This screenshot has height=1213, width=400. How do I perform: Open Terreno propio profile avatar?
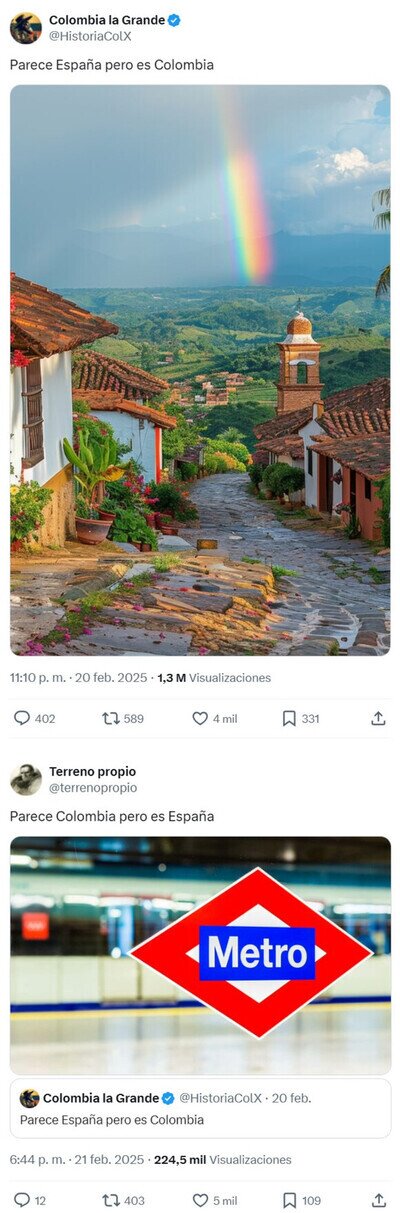[x=26, y=779]
